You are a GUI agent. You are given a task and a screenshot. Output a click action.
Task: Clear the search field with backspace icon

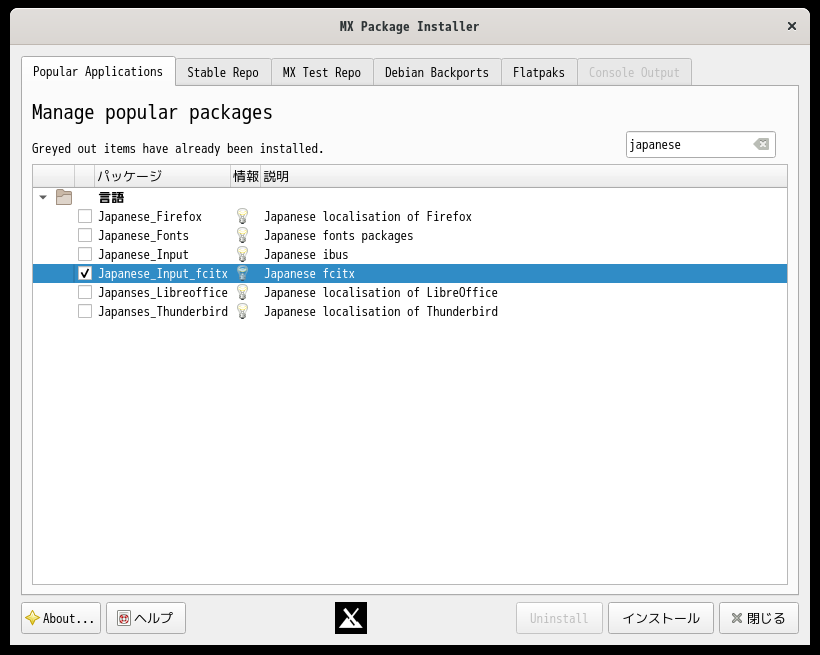761,144
